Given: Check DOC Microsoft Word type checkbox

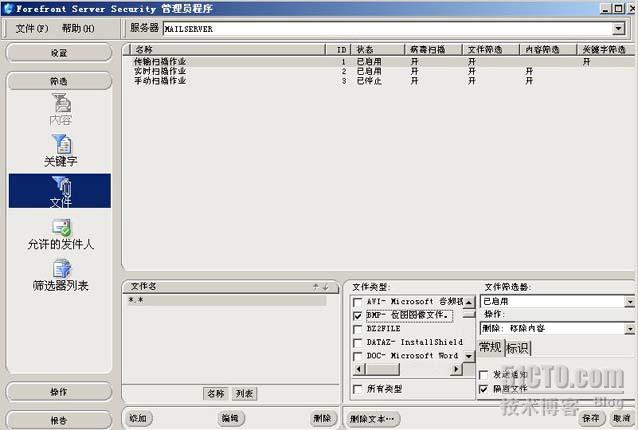Looking at the screenshot, I should pyautogui.click(x=358, y=356).
